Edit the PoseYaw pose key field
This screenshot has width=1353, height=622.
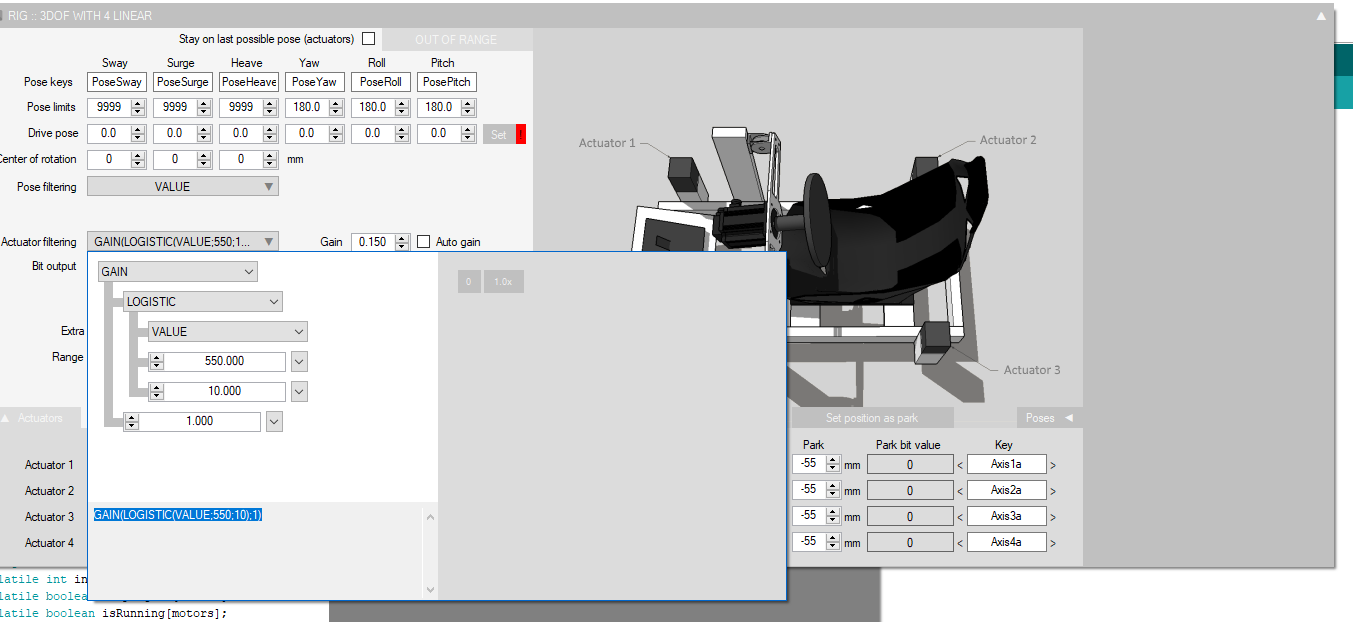[316, 82]
